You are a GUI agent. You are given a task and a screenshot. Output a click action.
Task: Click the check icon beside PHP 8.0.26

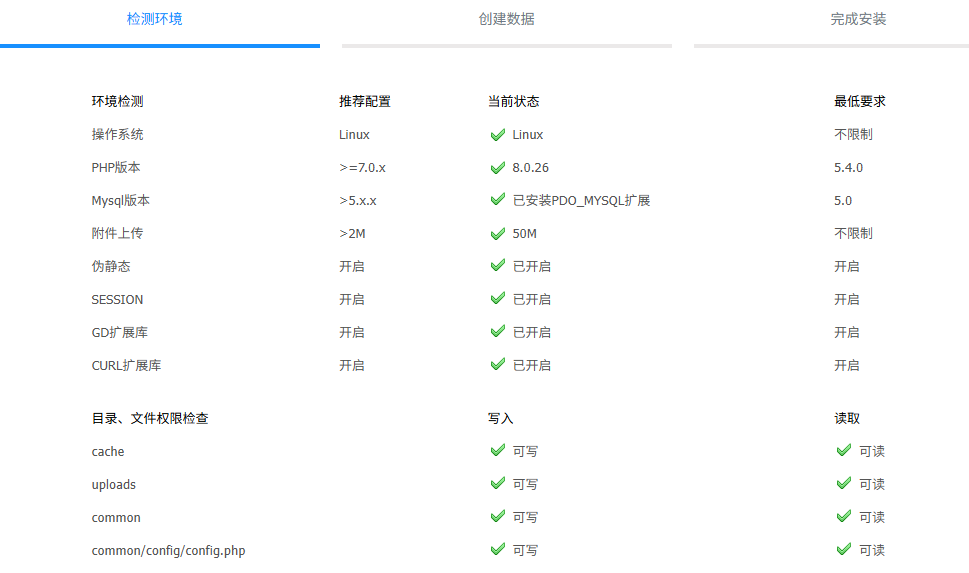pos(497,167)
